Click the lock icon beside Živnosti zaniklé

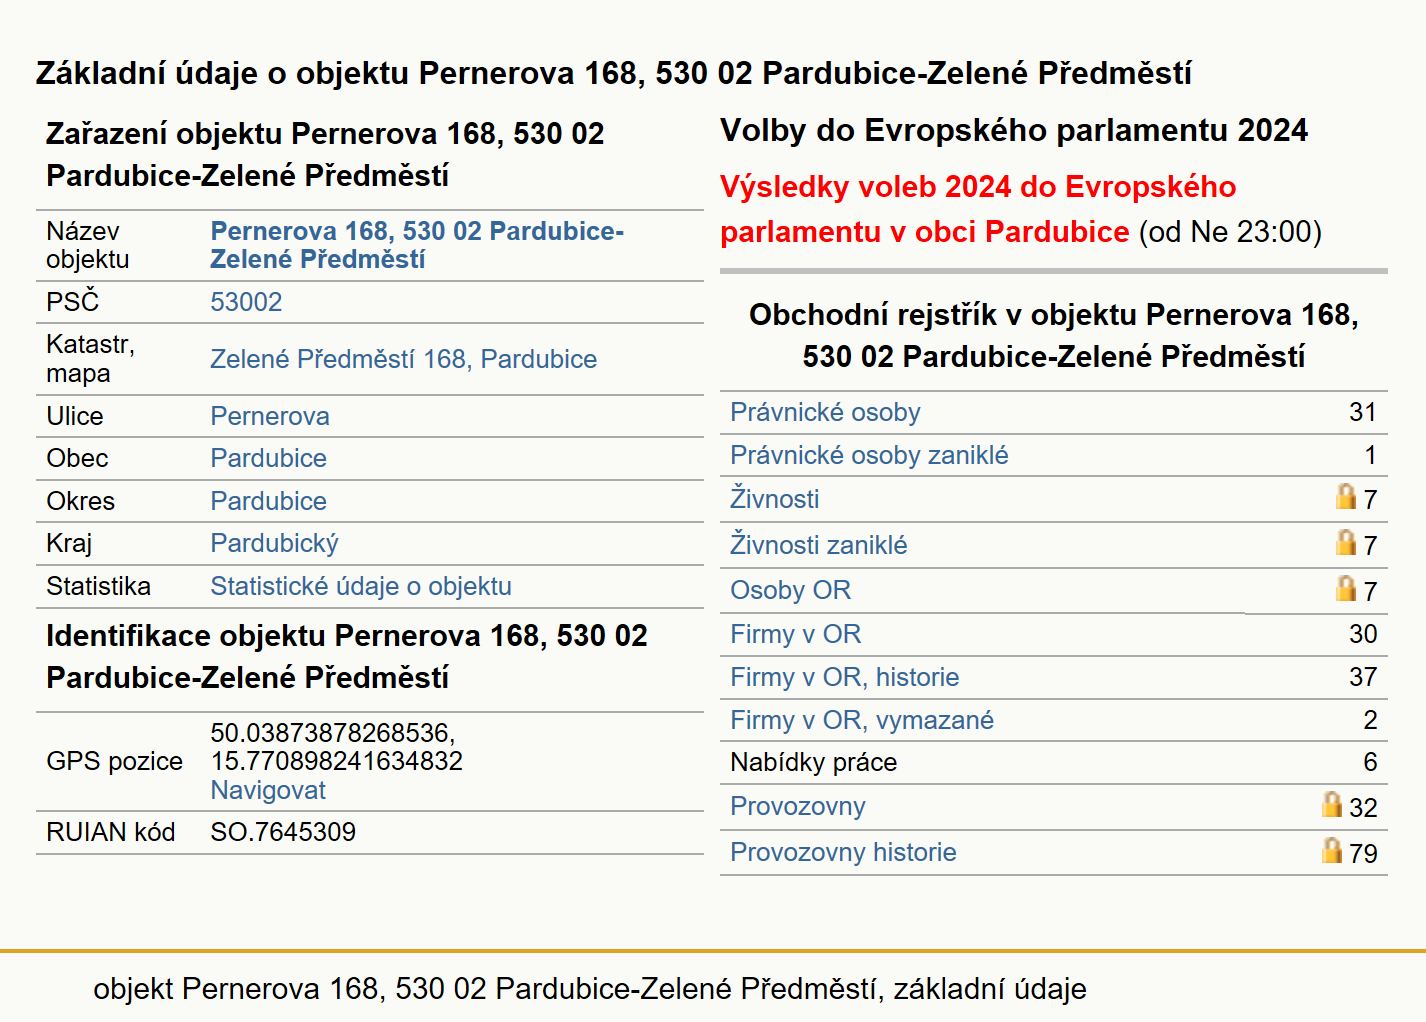point(1346,542)
